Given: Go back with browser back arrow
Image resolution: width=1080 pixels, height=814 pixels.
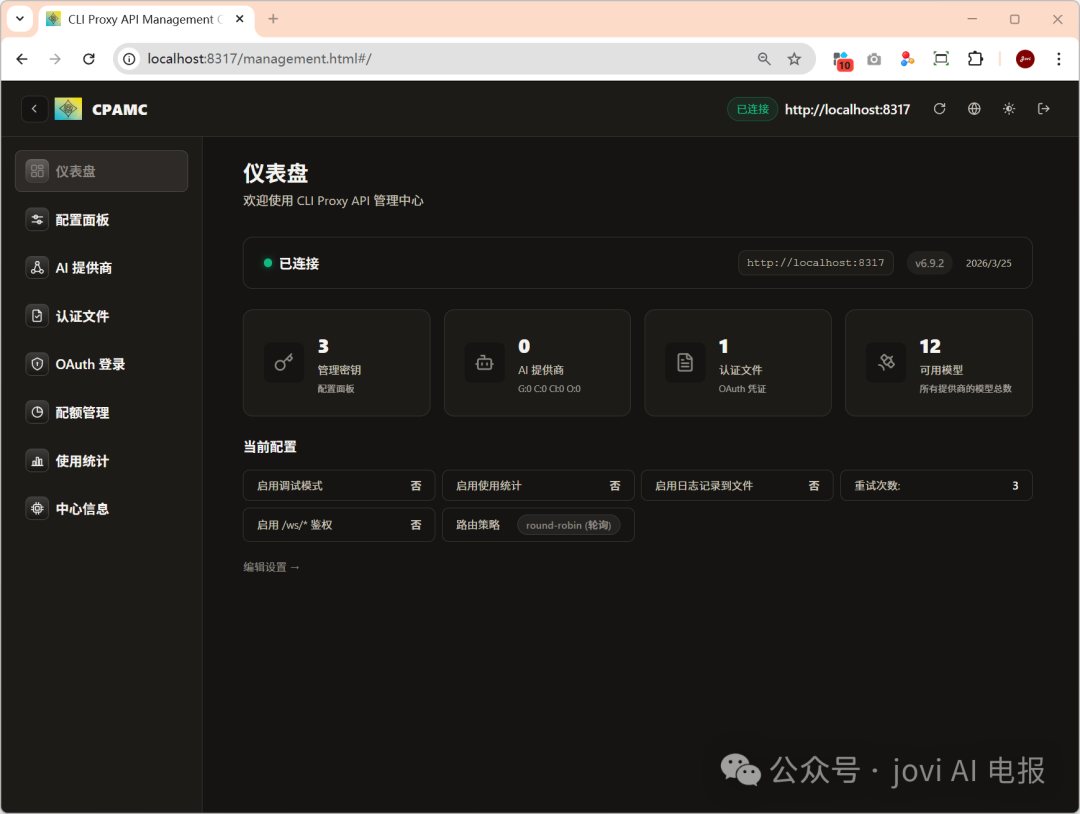Looking at the screenshot, I should [x=22, y=59].
